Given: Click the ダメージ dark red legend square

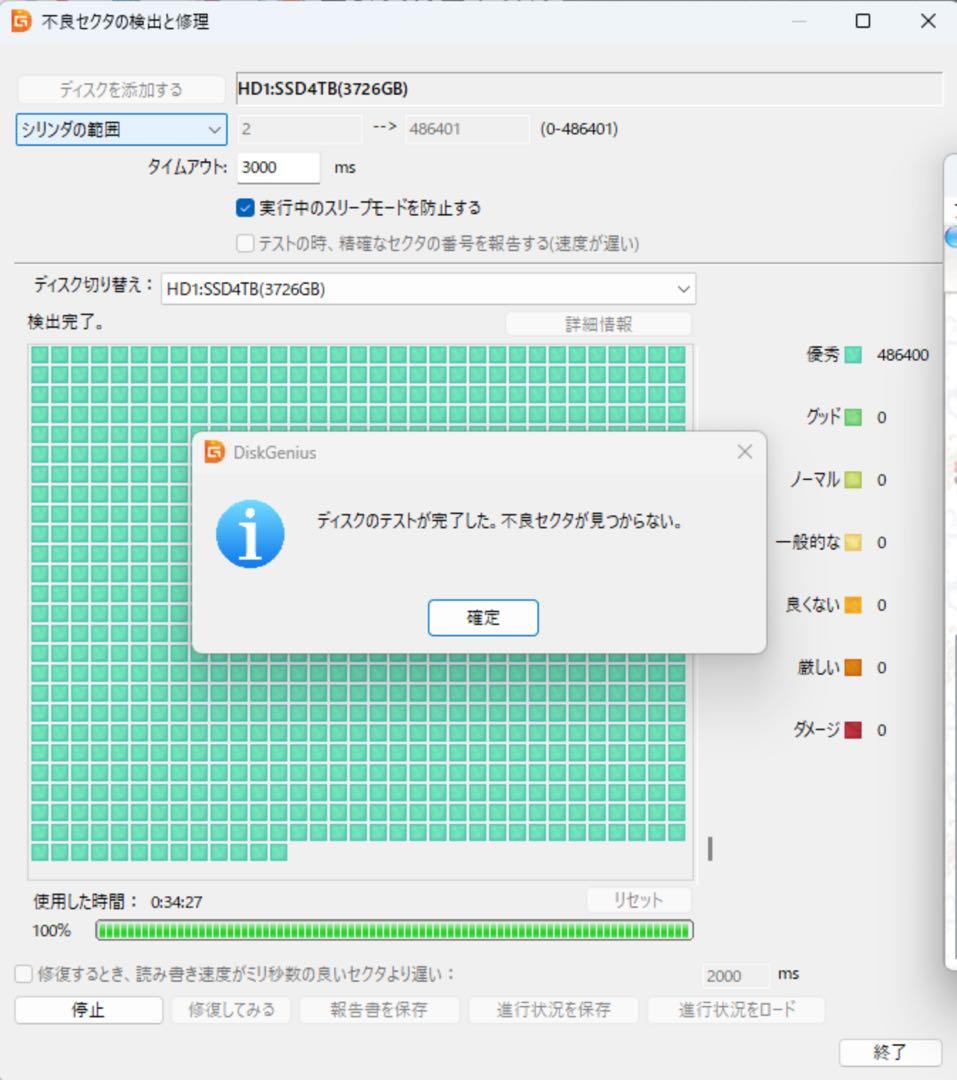Looking at the screenshot, I should point(851,730).
